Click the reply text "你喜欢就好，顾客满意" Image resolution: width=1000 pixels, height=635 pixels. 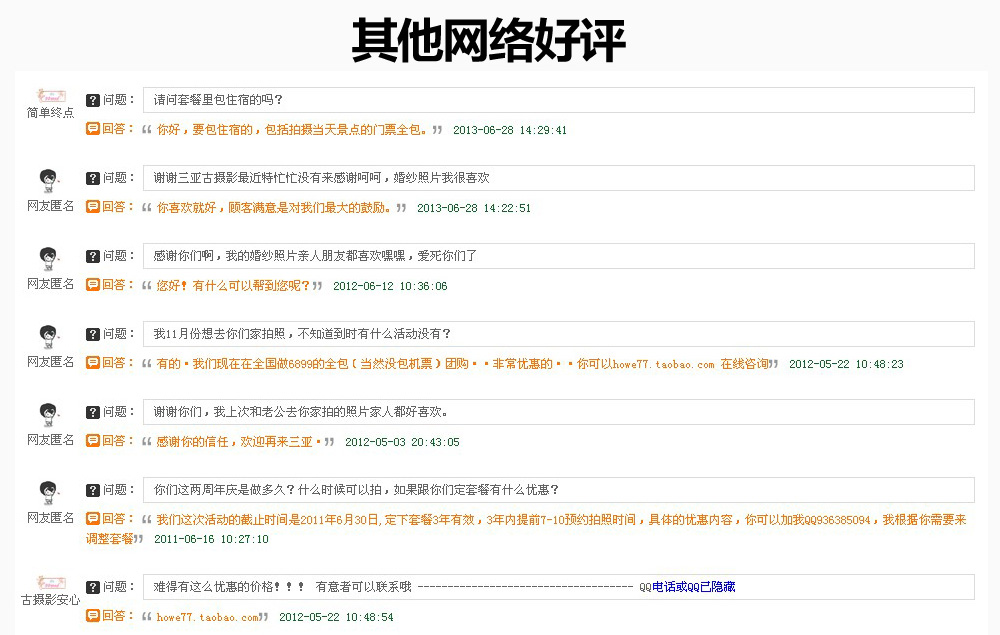pos(274,208)
